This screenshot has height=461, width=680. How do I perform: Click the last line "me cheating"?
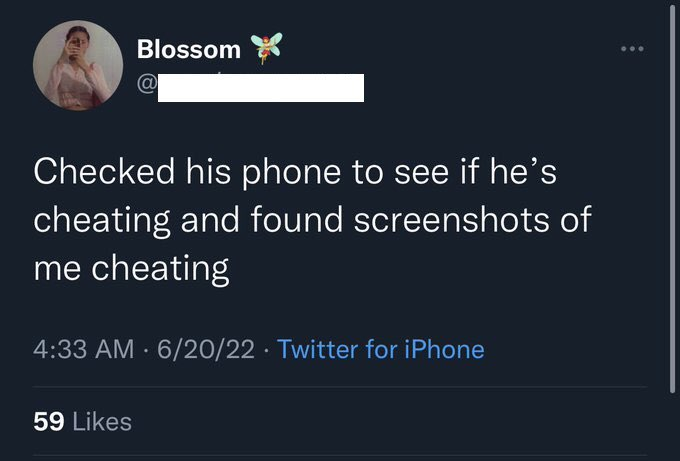pos(131,268)
